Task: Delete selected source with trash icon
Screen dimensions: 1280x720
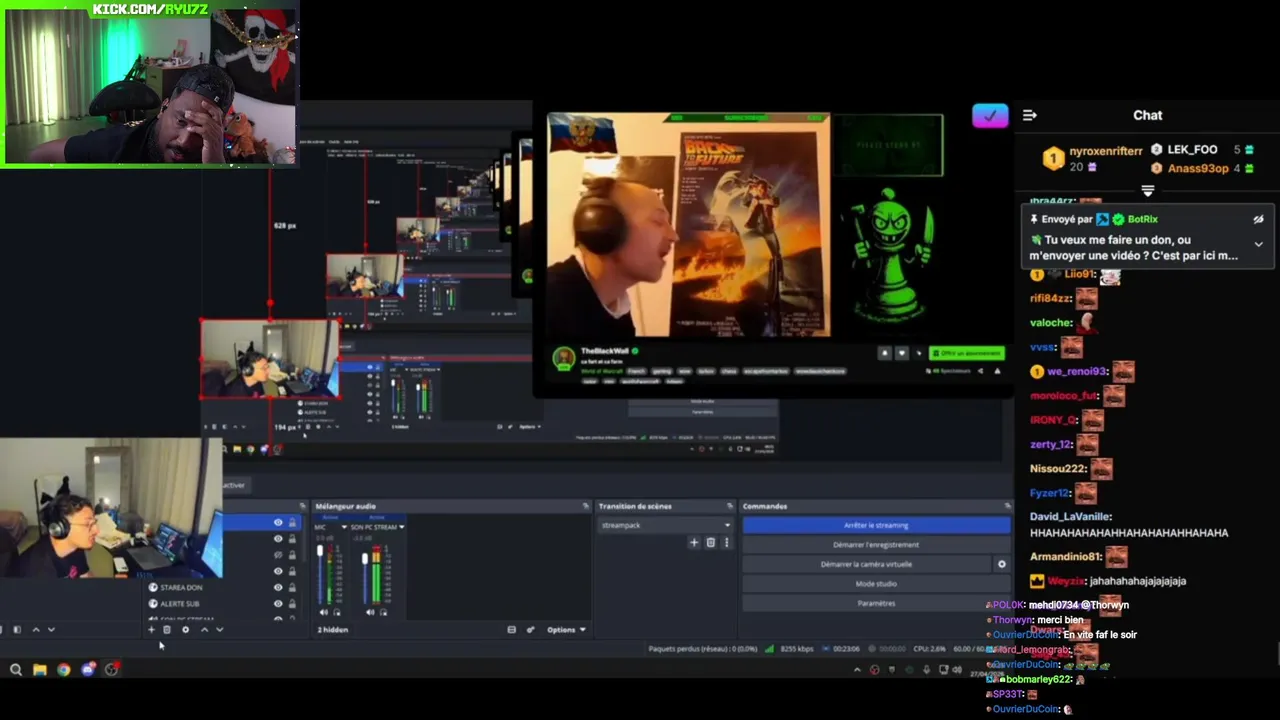Action: click(166, 630)
